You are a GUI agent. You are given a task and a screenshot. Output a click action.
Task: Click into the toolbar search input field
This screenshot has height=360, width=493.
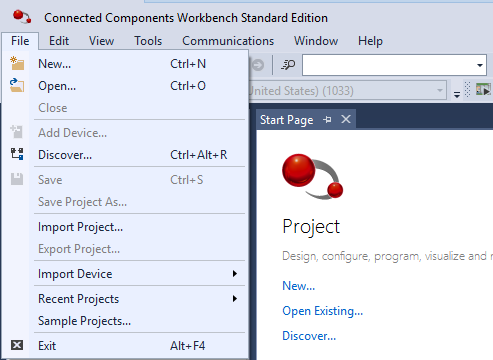(389, 65)
